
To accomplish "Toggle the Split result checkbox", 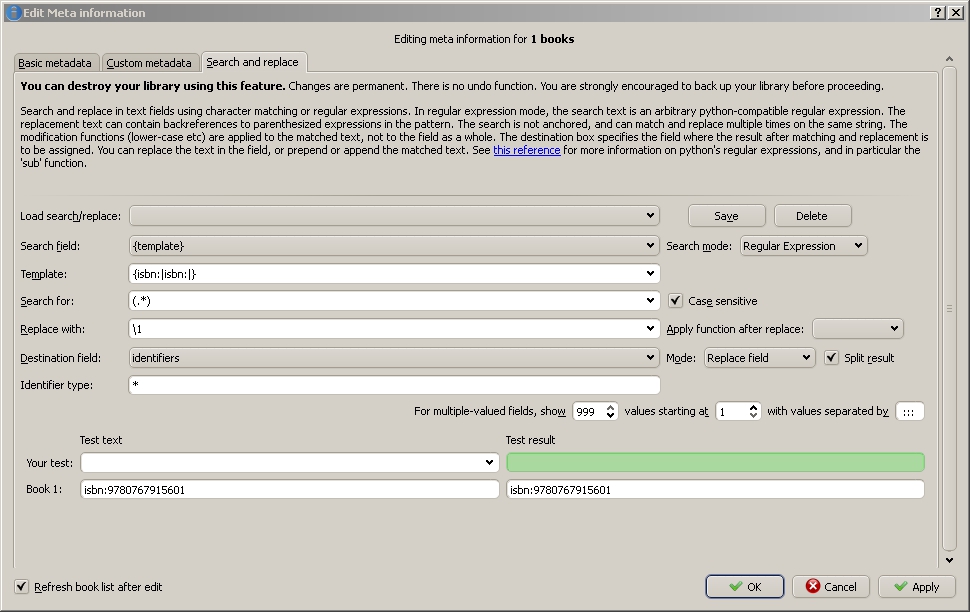I will tap(831, 358).
